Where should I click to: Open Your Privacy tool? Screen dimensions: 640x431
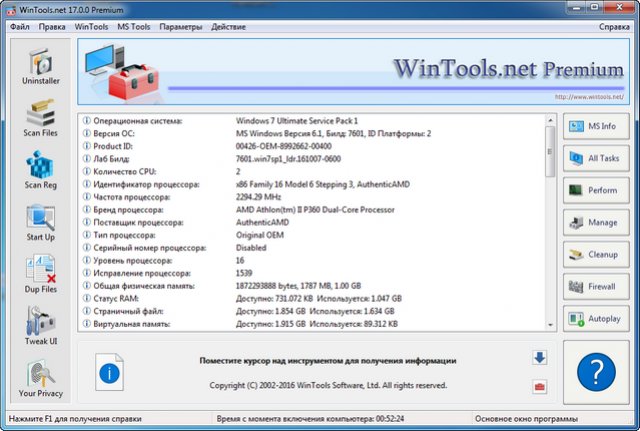[41, 377]
